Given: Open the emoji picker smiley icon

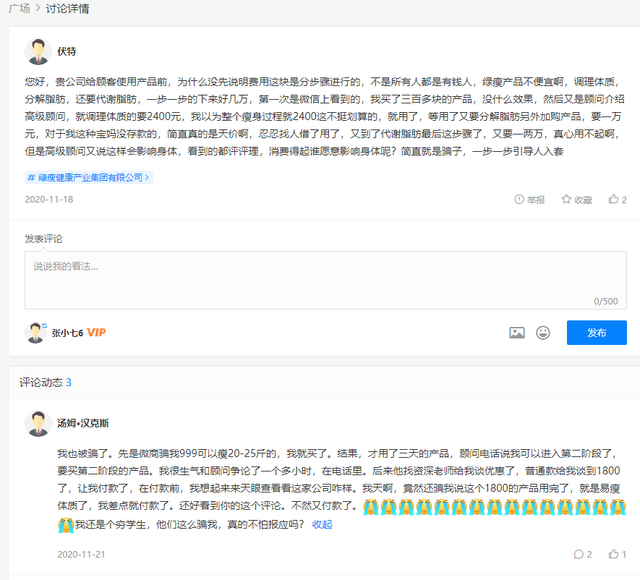Looking at the screenshot, I should pos(543,332).
